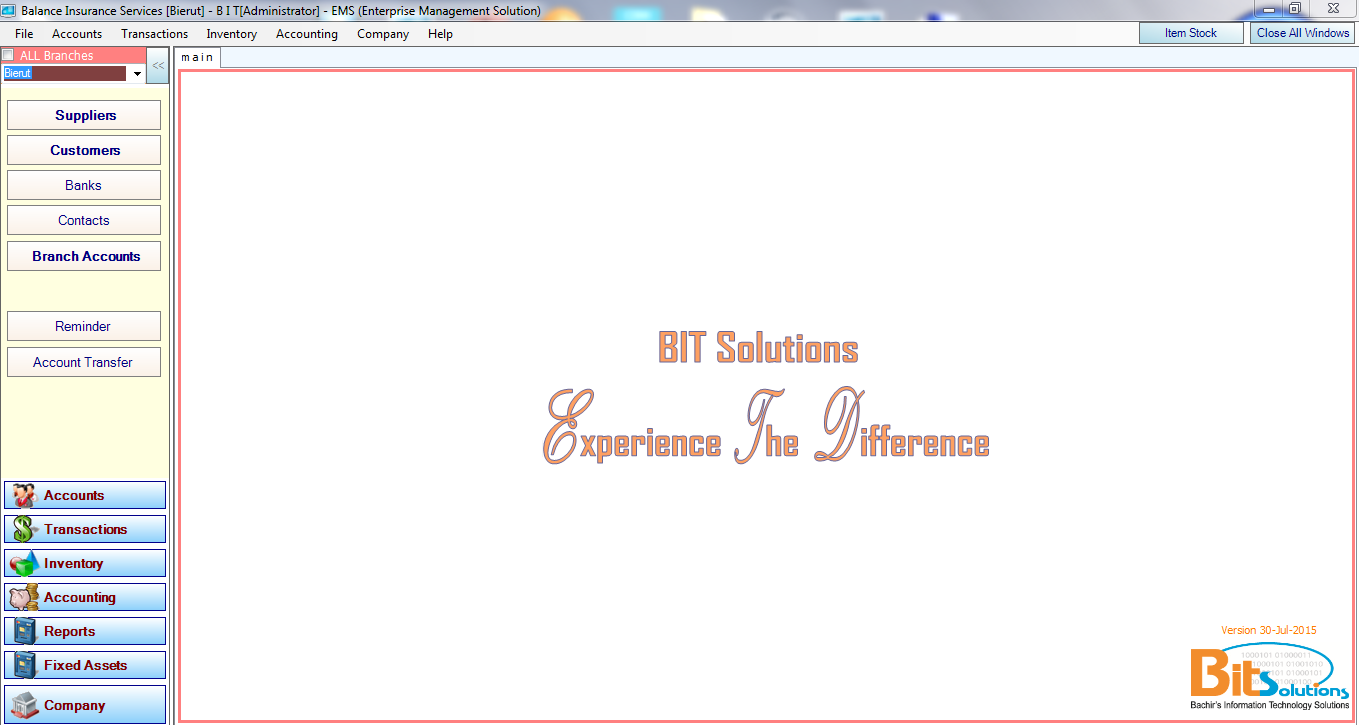Toggle the ALL Branches checkbox

8,55
